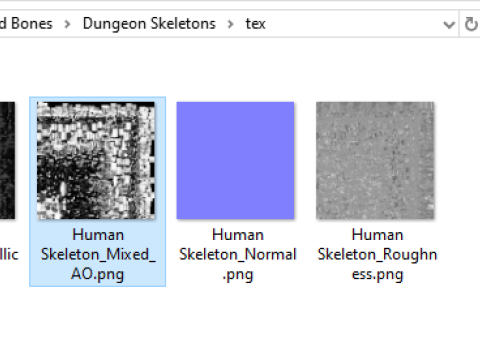Click the Human Skeleton_Mixed_AO.png file name

(x=98, y=255)
